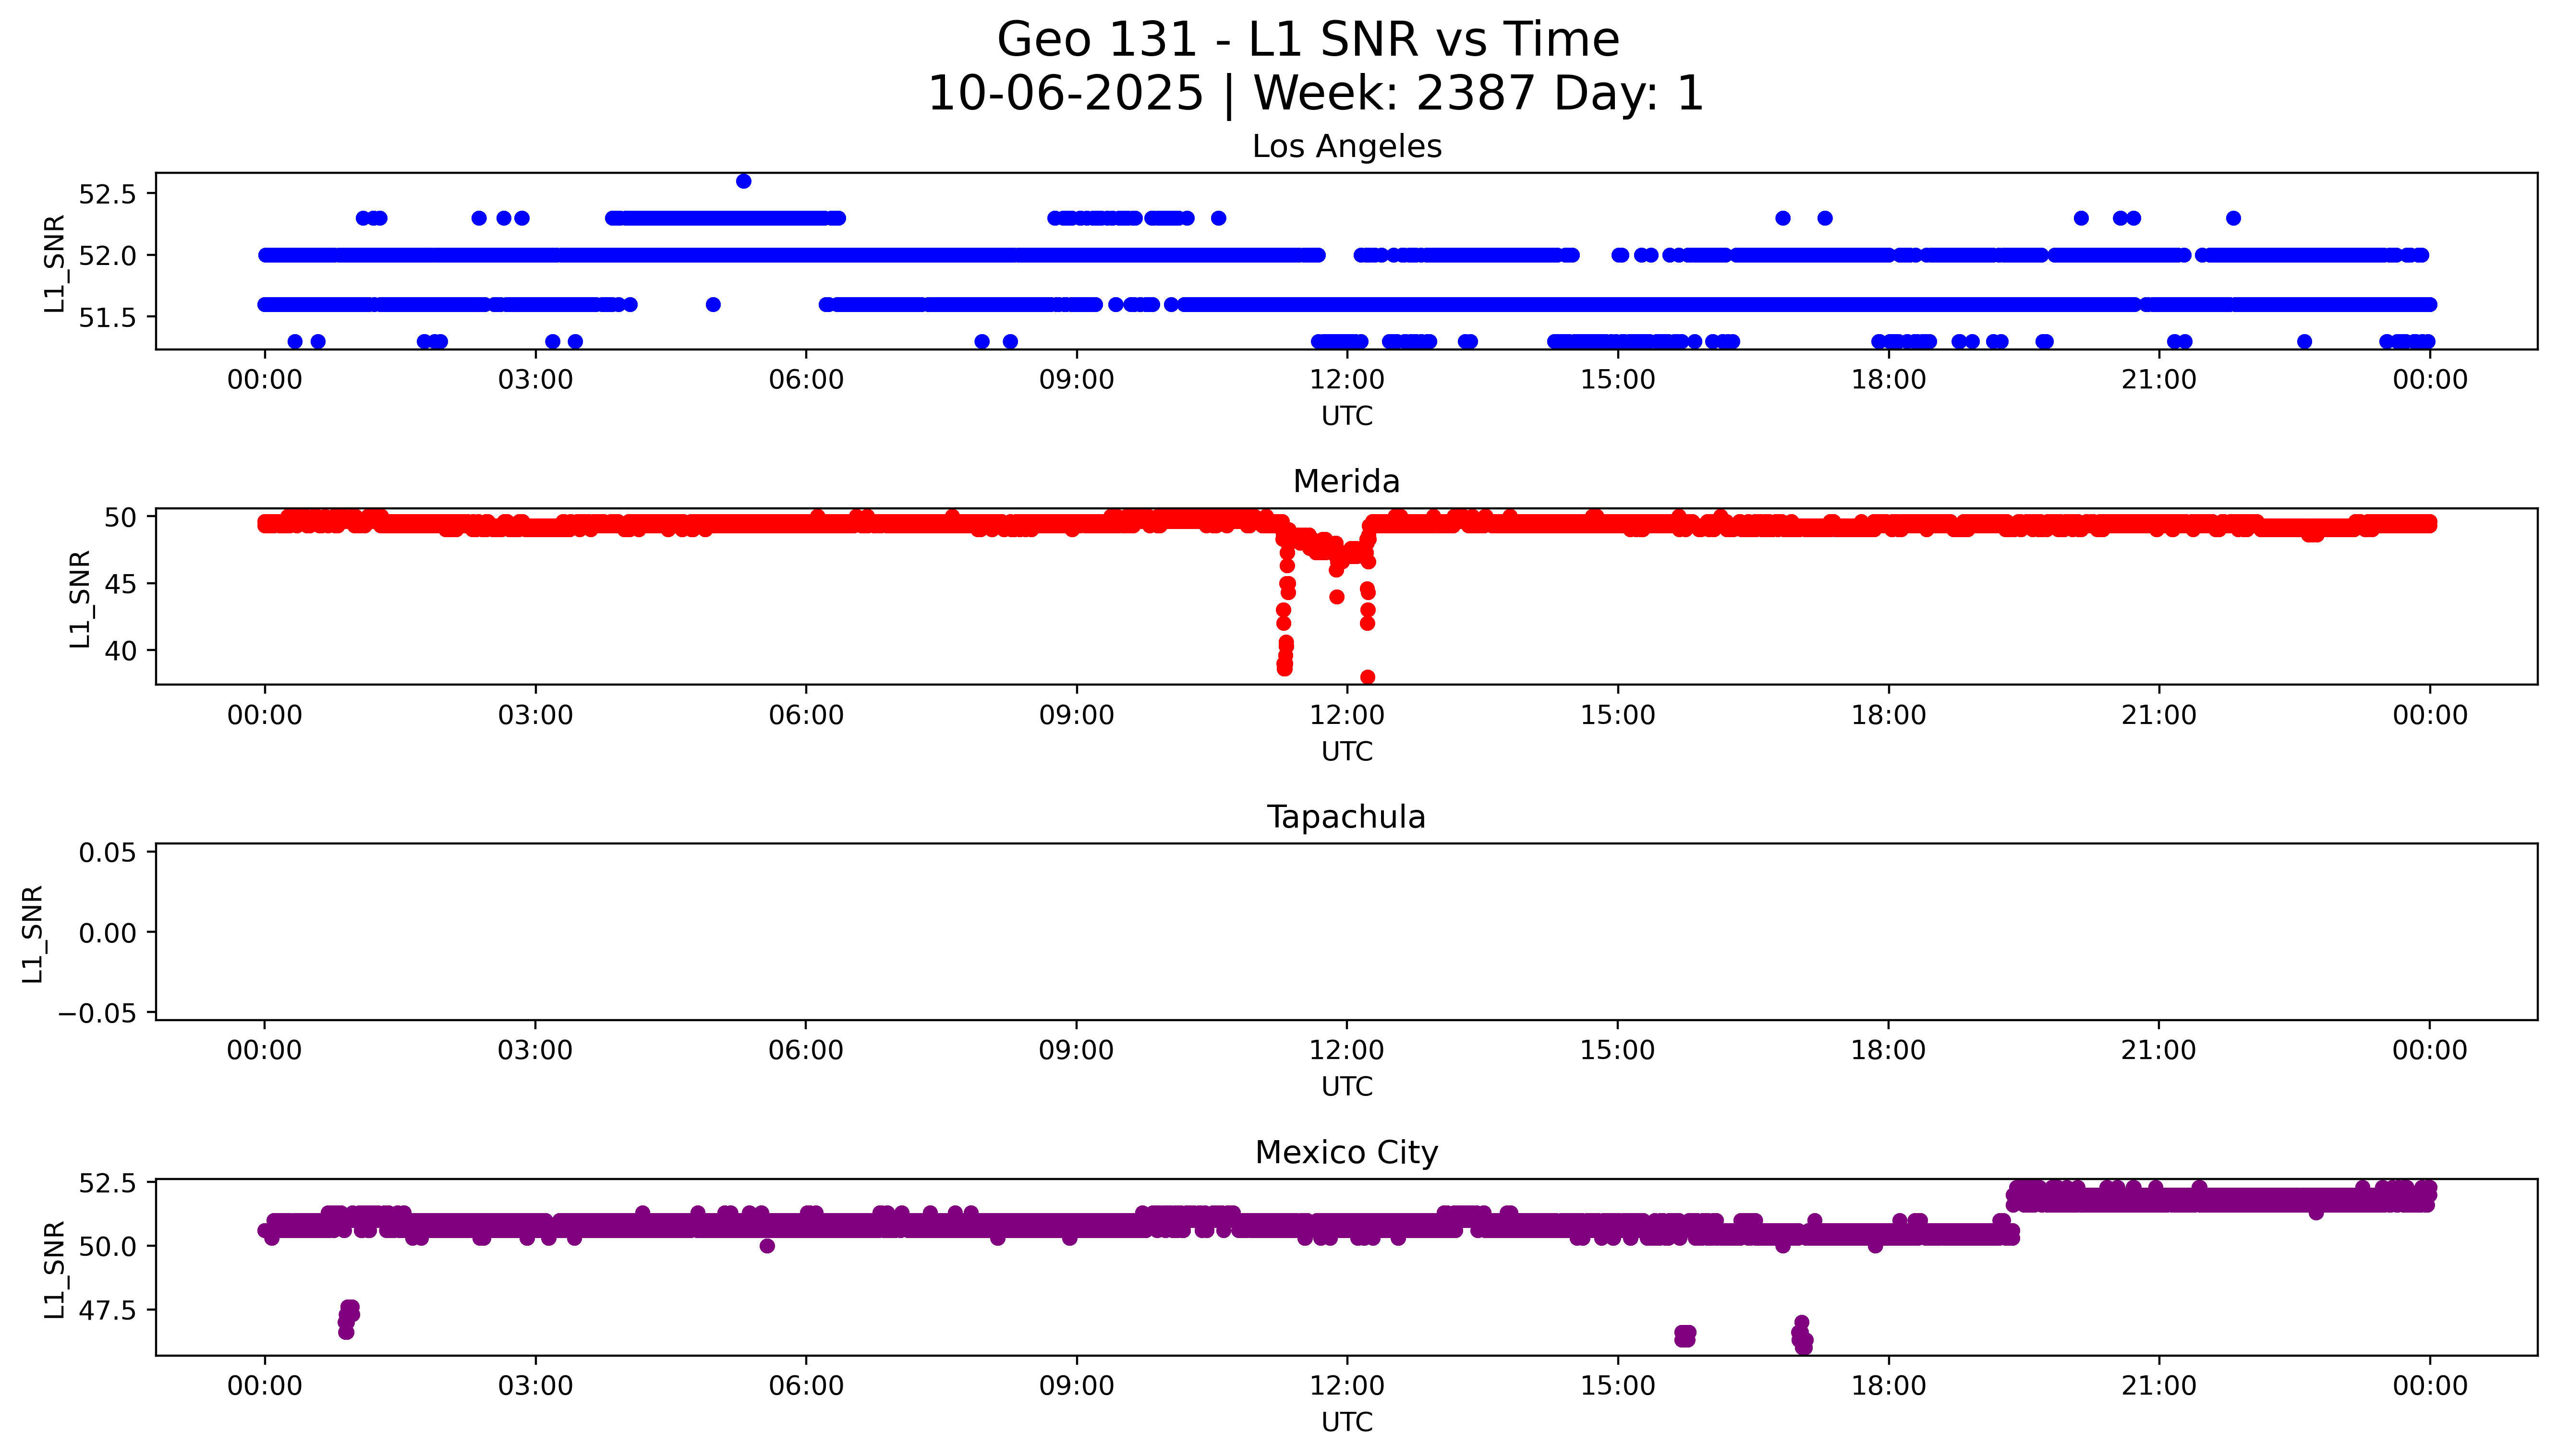Click the highest blue outlier point in Los Angeles

tap(743, 181)
